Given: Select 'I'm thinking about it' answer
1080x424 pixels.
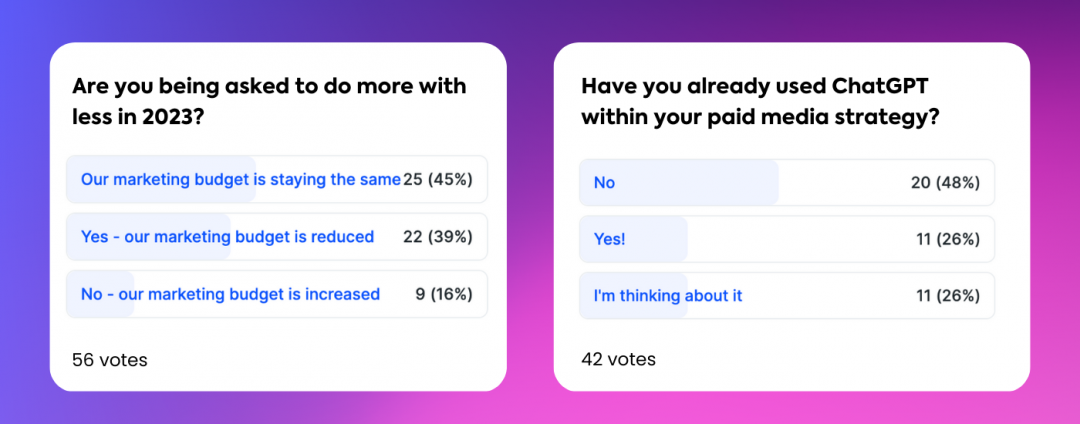Looking at the screenshot, I should [x=787, y=296].
